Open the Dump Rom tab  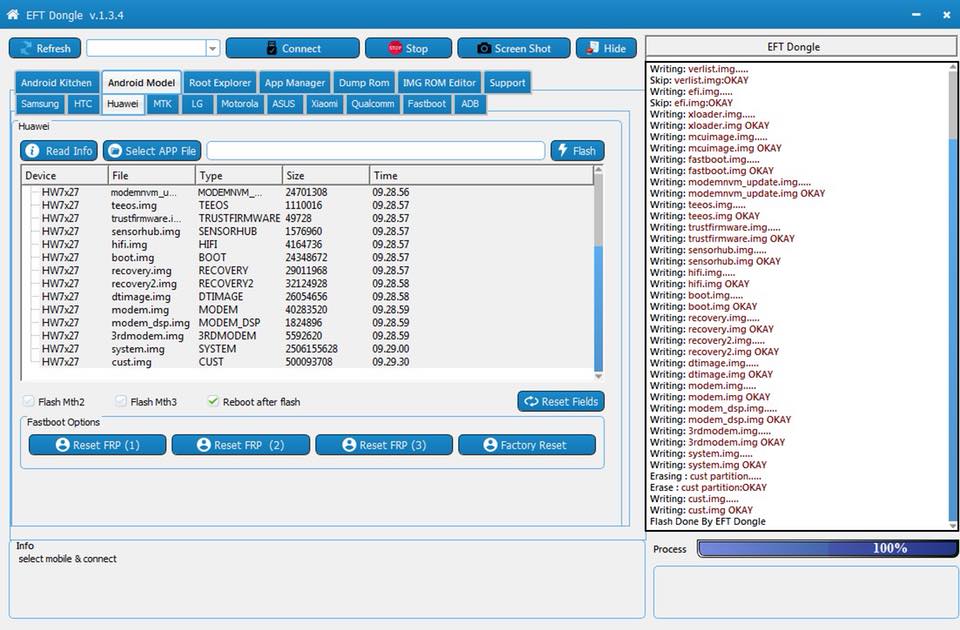pos(364,83)
